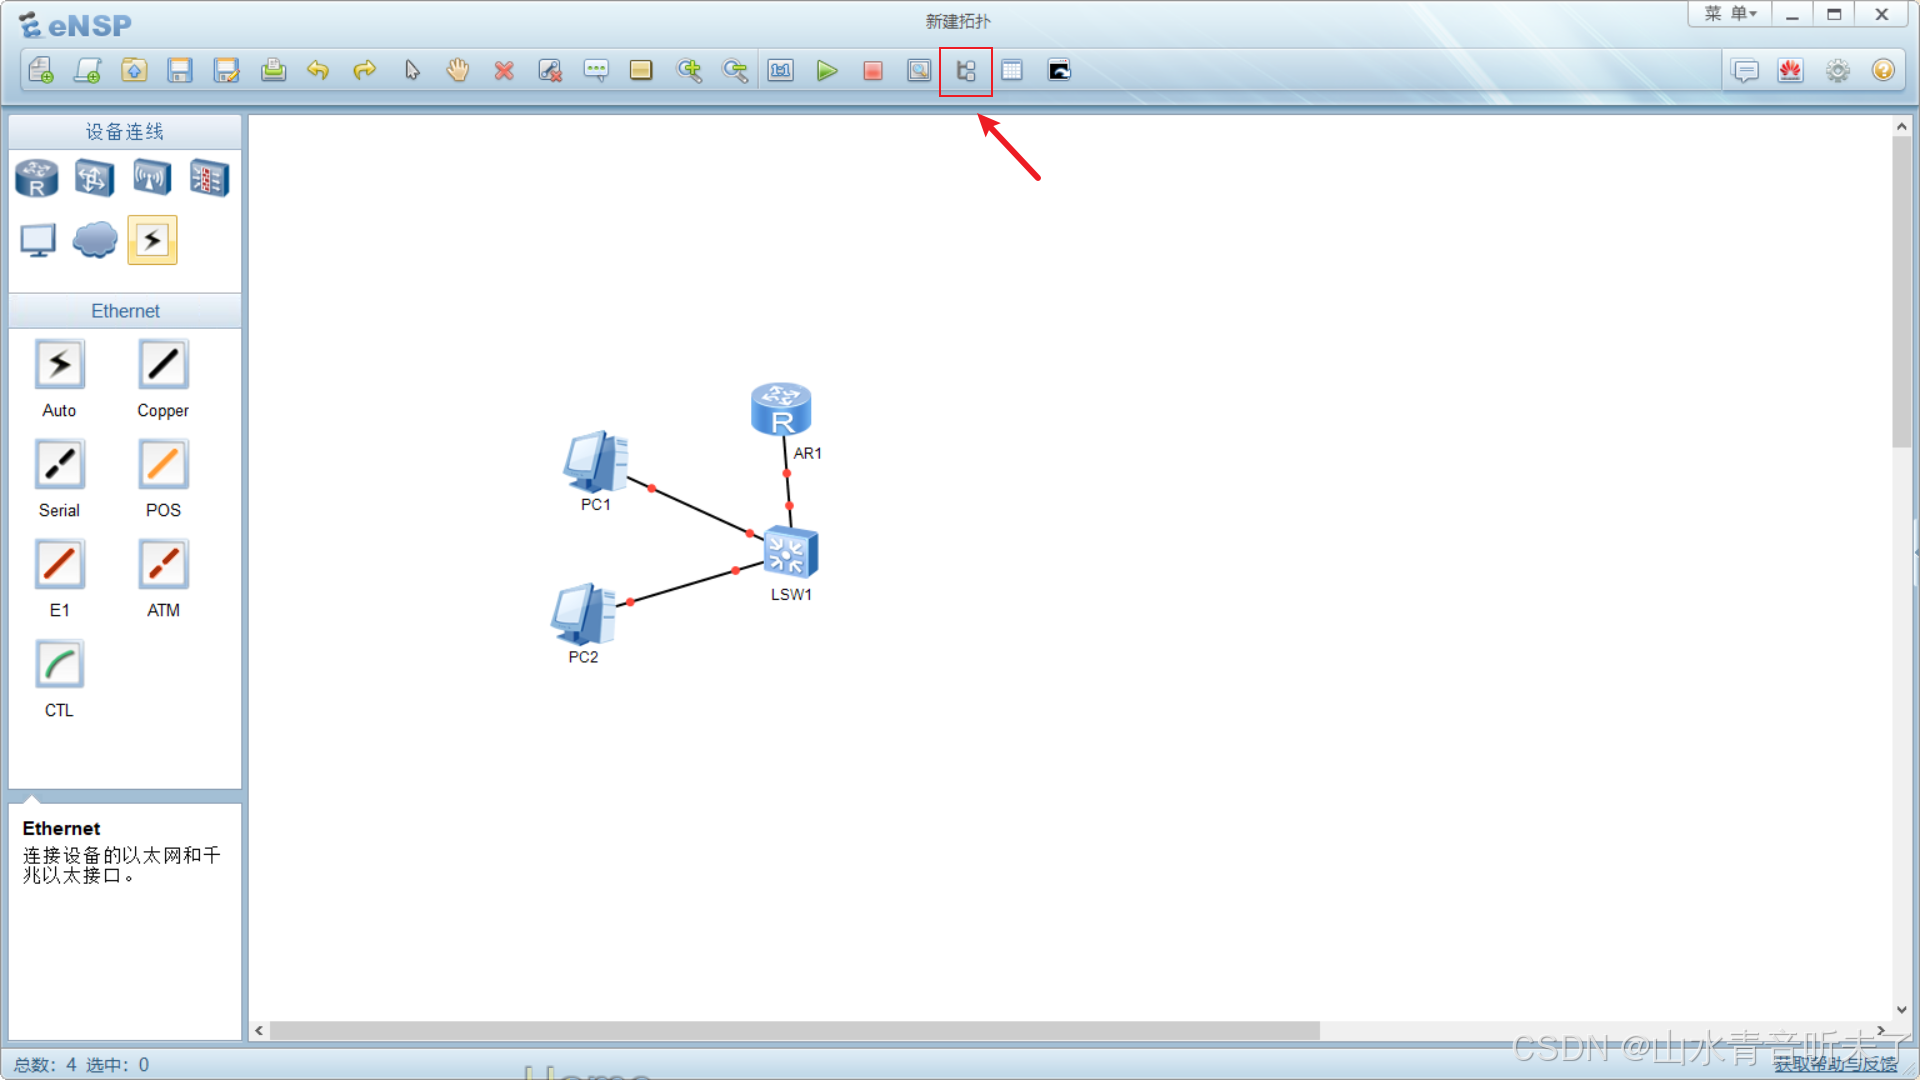The width and height of the screenshot is (1920, 1080).
Task: Open the 菜单 dropdown menu
Action: (x=1730, y=14)
